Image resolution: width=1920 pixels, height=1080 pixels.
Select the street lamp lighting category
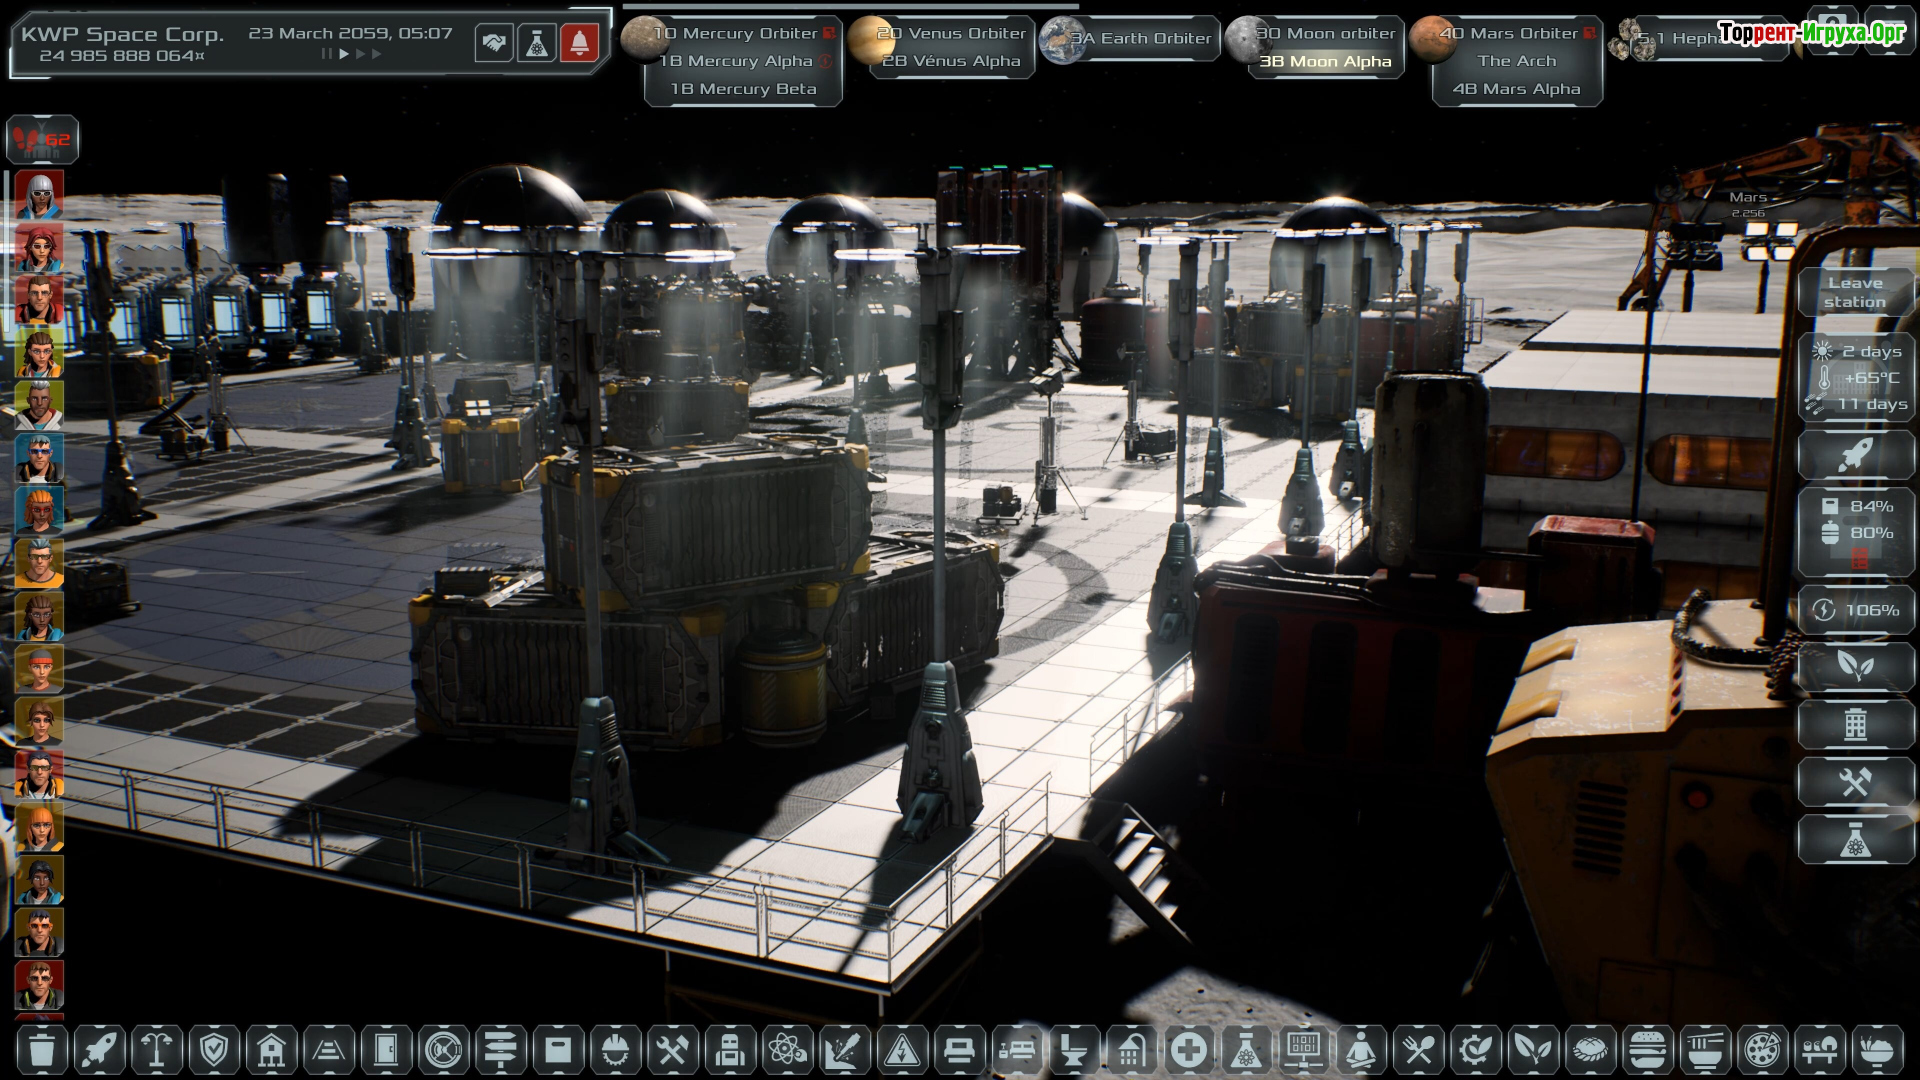156,1050
